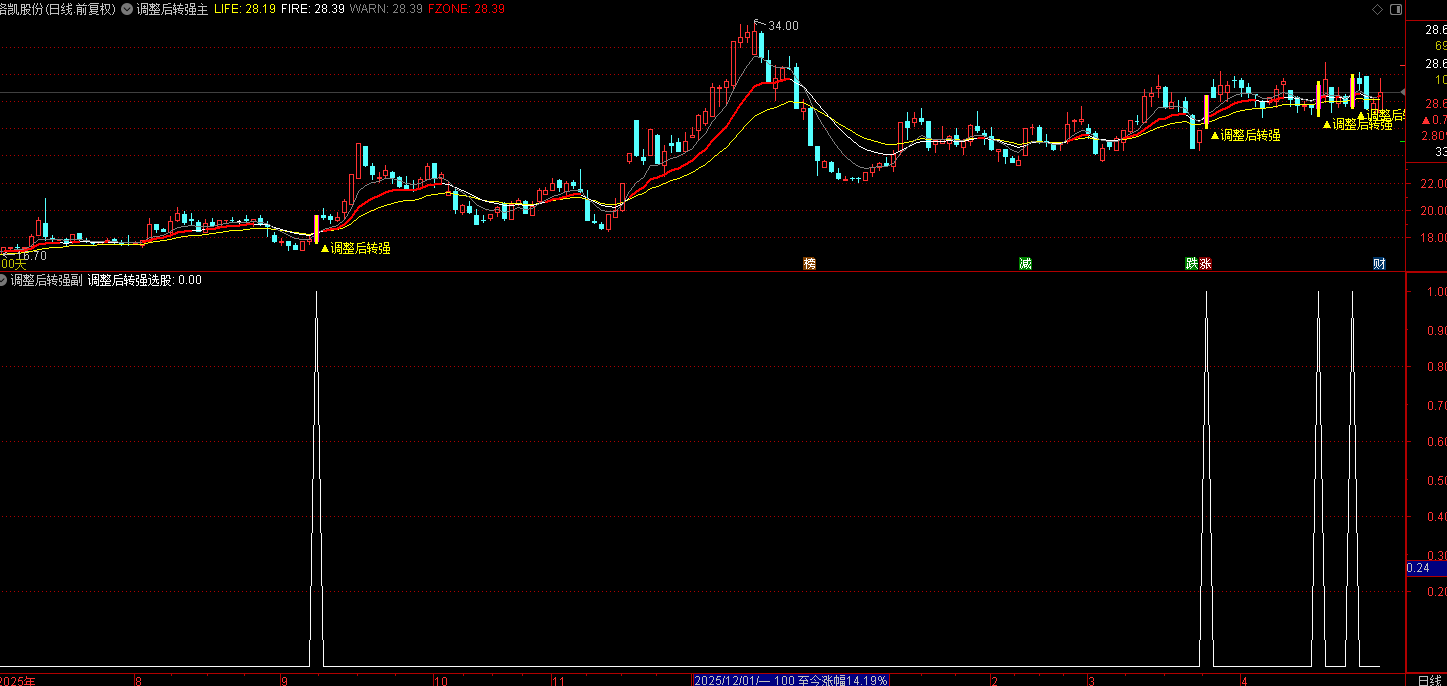Click the month 4 marker on time axis
Screen dimensions: 1447x686
coord(1244,680)
